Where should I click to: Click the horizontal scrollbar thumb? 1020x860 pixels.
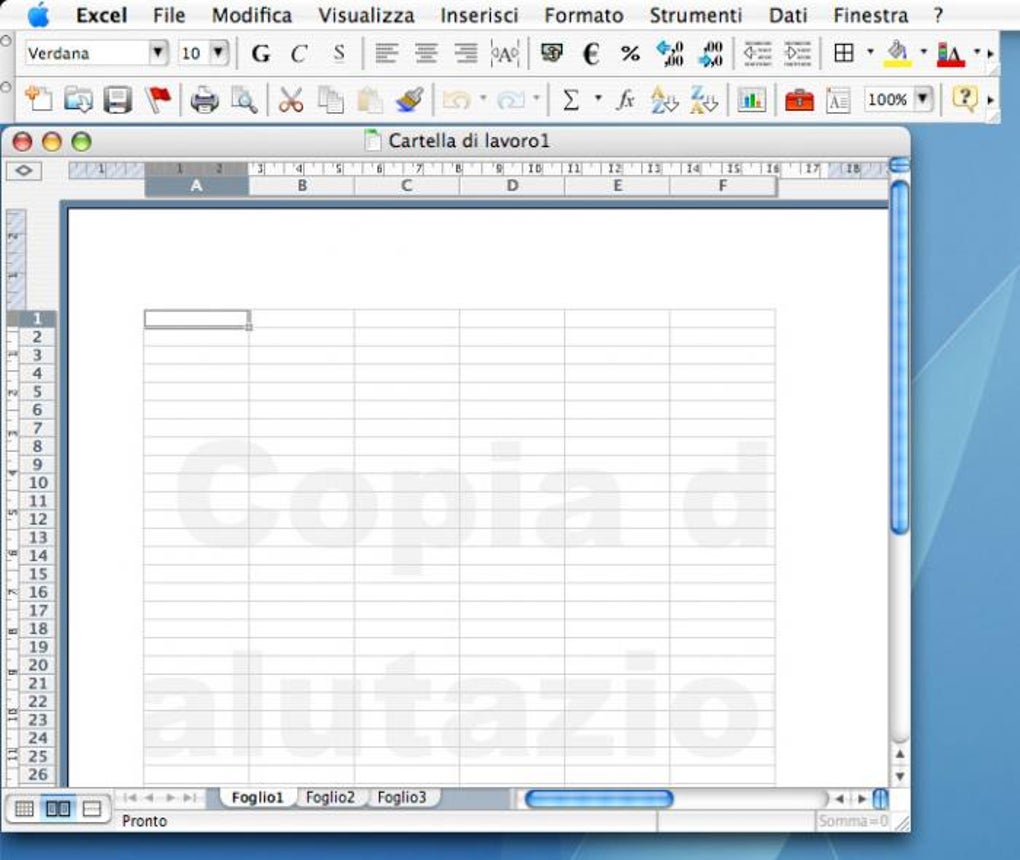click(x=598, y=798)
